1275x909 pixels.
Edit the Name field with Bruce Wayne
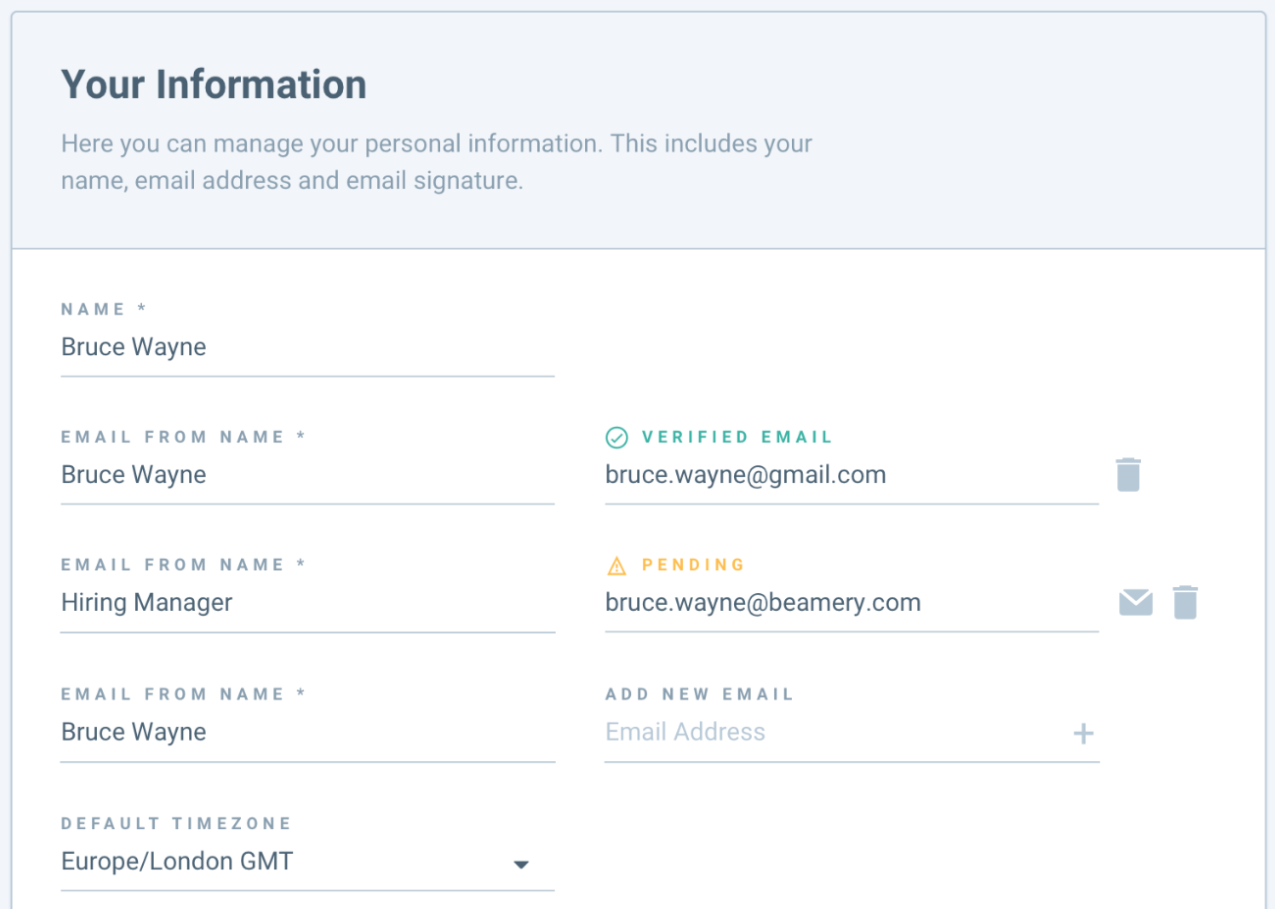(x=307, y=347)
